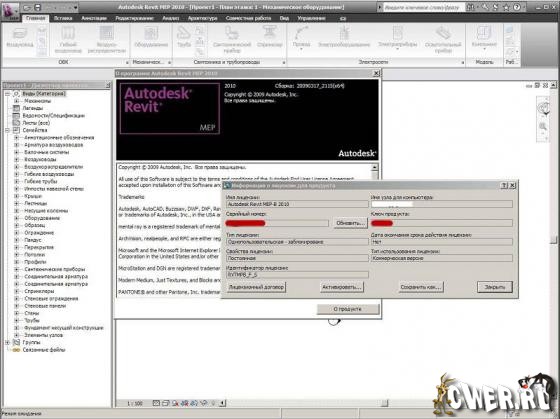Click the Идентификатор лицензии field
Screen dimensions: 560x419
pyautogui.click(x=297, y=275)
